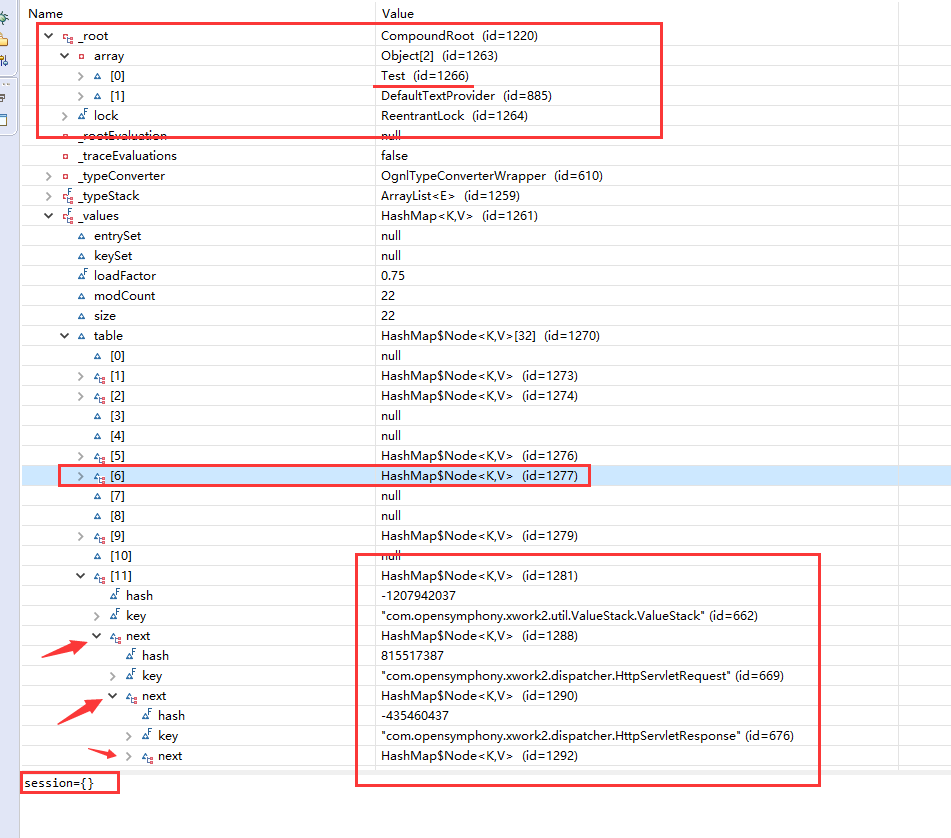This screenshot has height=838, width=951.
Task: Expand table entry [2]
Action: 81,396
